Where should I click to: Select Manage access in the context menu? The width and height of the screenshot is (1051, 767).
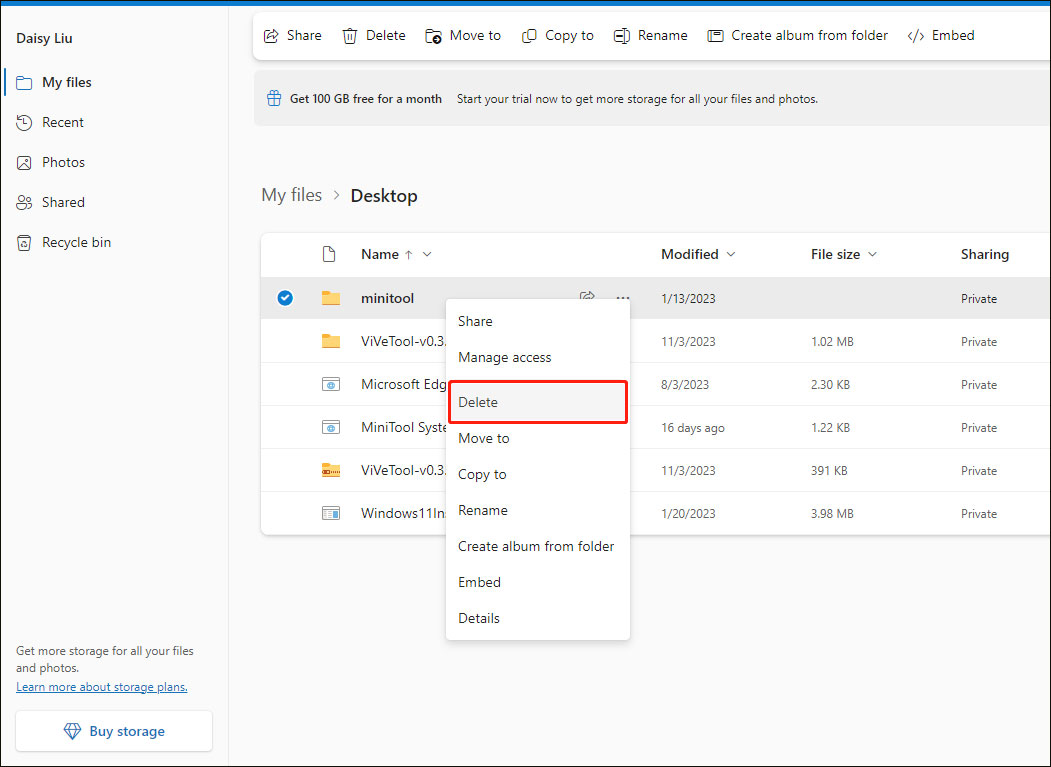[538, 357]
